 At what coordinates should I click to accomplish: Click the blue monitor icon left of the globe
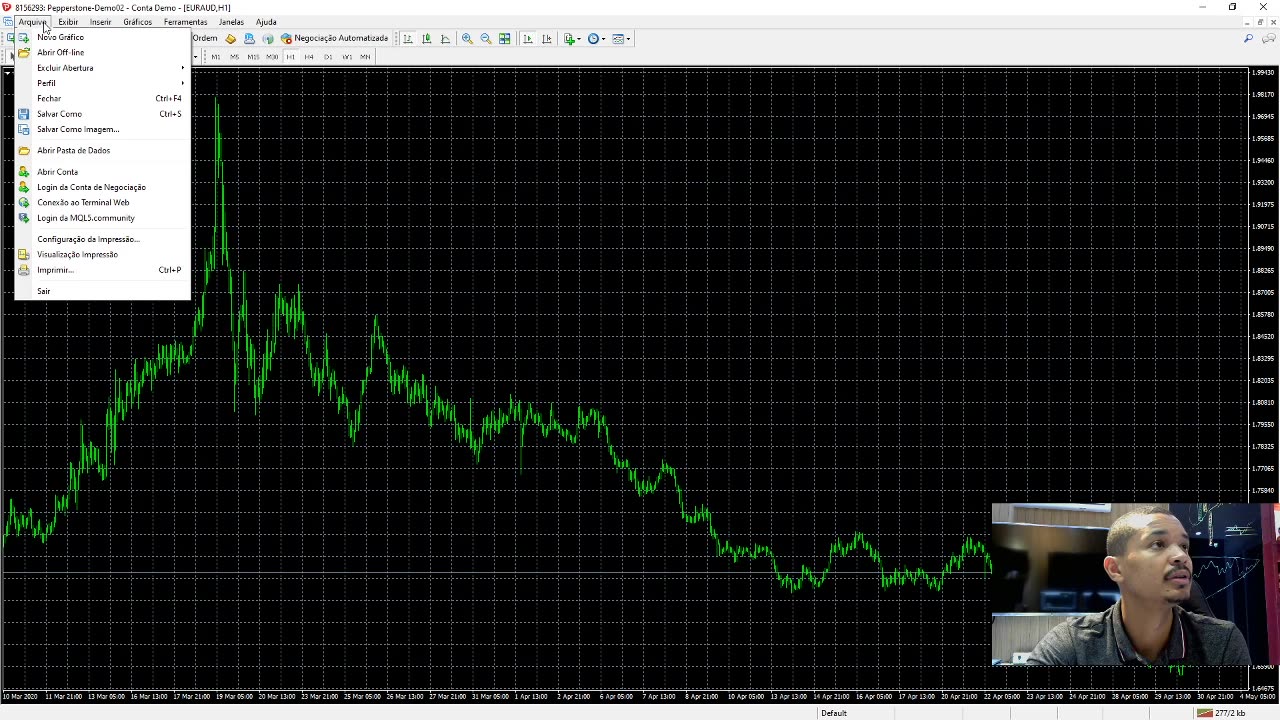pyautogui.click(x=249, y=39)
